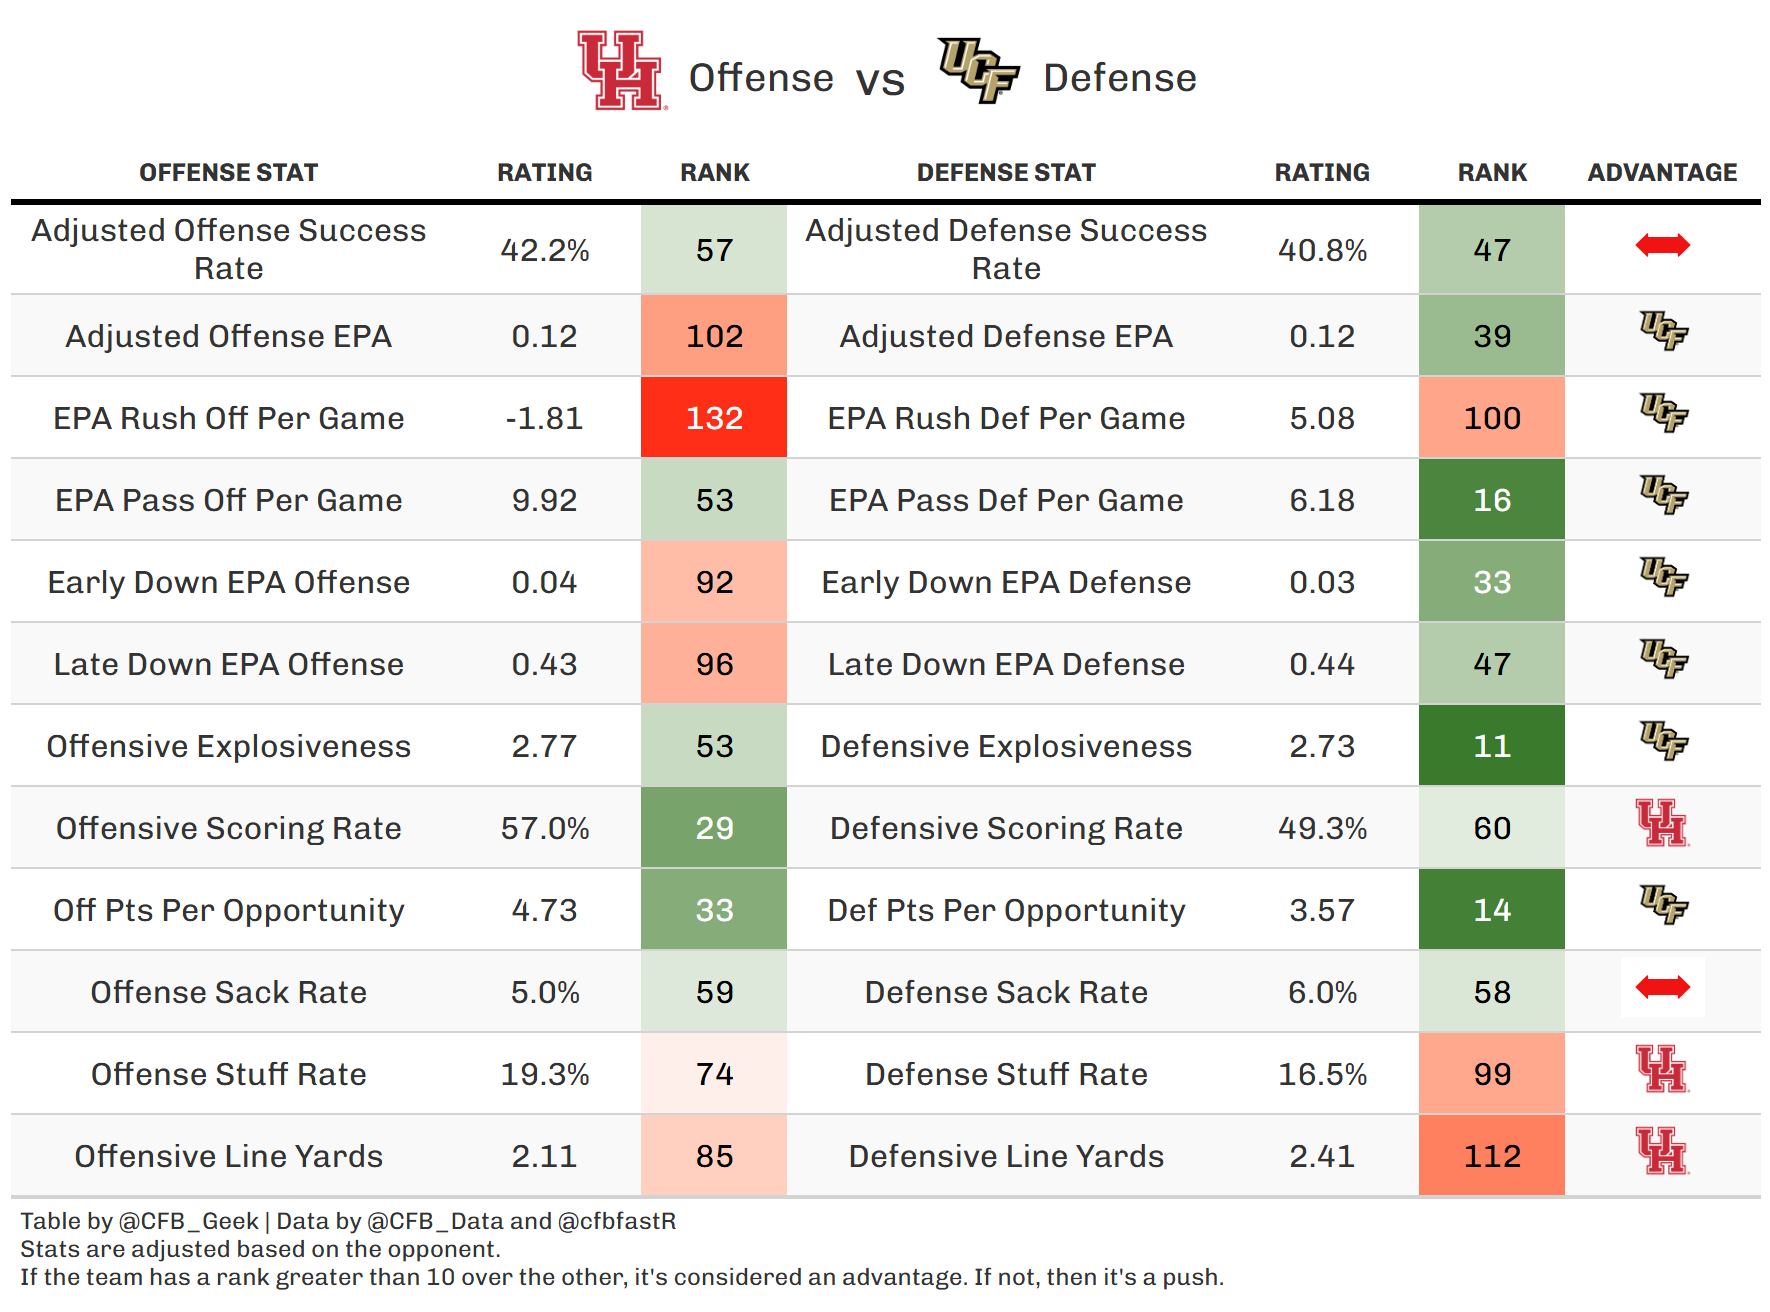The height and width of the screenshot is (1312, 1770).
Task: Click Houston advantage logo for Line Yards row
Action: click(1662, 1151)
